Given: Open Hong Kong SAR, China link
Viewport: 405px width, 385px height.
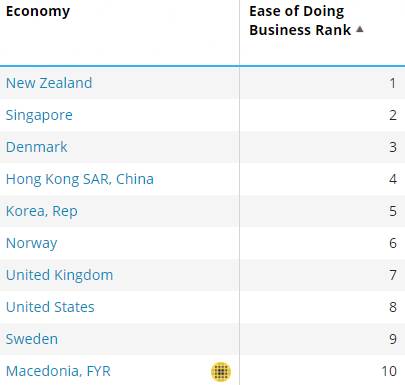Looking at the screenshot, I should [80, 179].
